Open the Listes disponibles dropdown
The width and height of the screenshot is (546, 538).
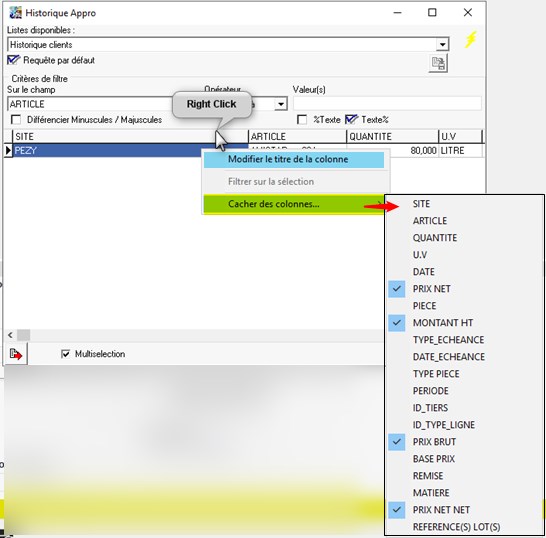(x=442, y=45)
